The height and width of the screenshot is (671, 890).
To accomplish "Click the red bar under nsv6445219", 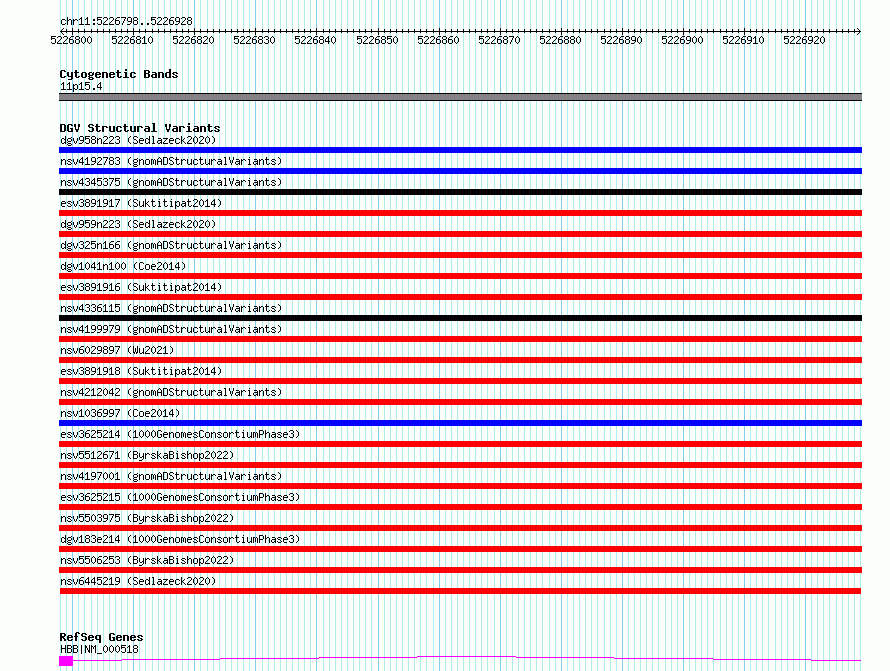I will (460, 591).
